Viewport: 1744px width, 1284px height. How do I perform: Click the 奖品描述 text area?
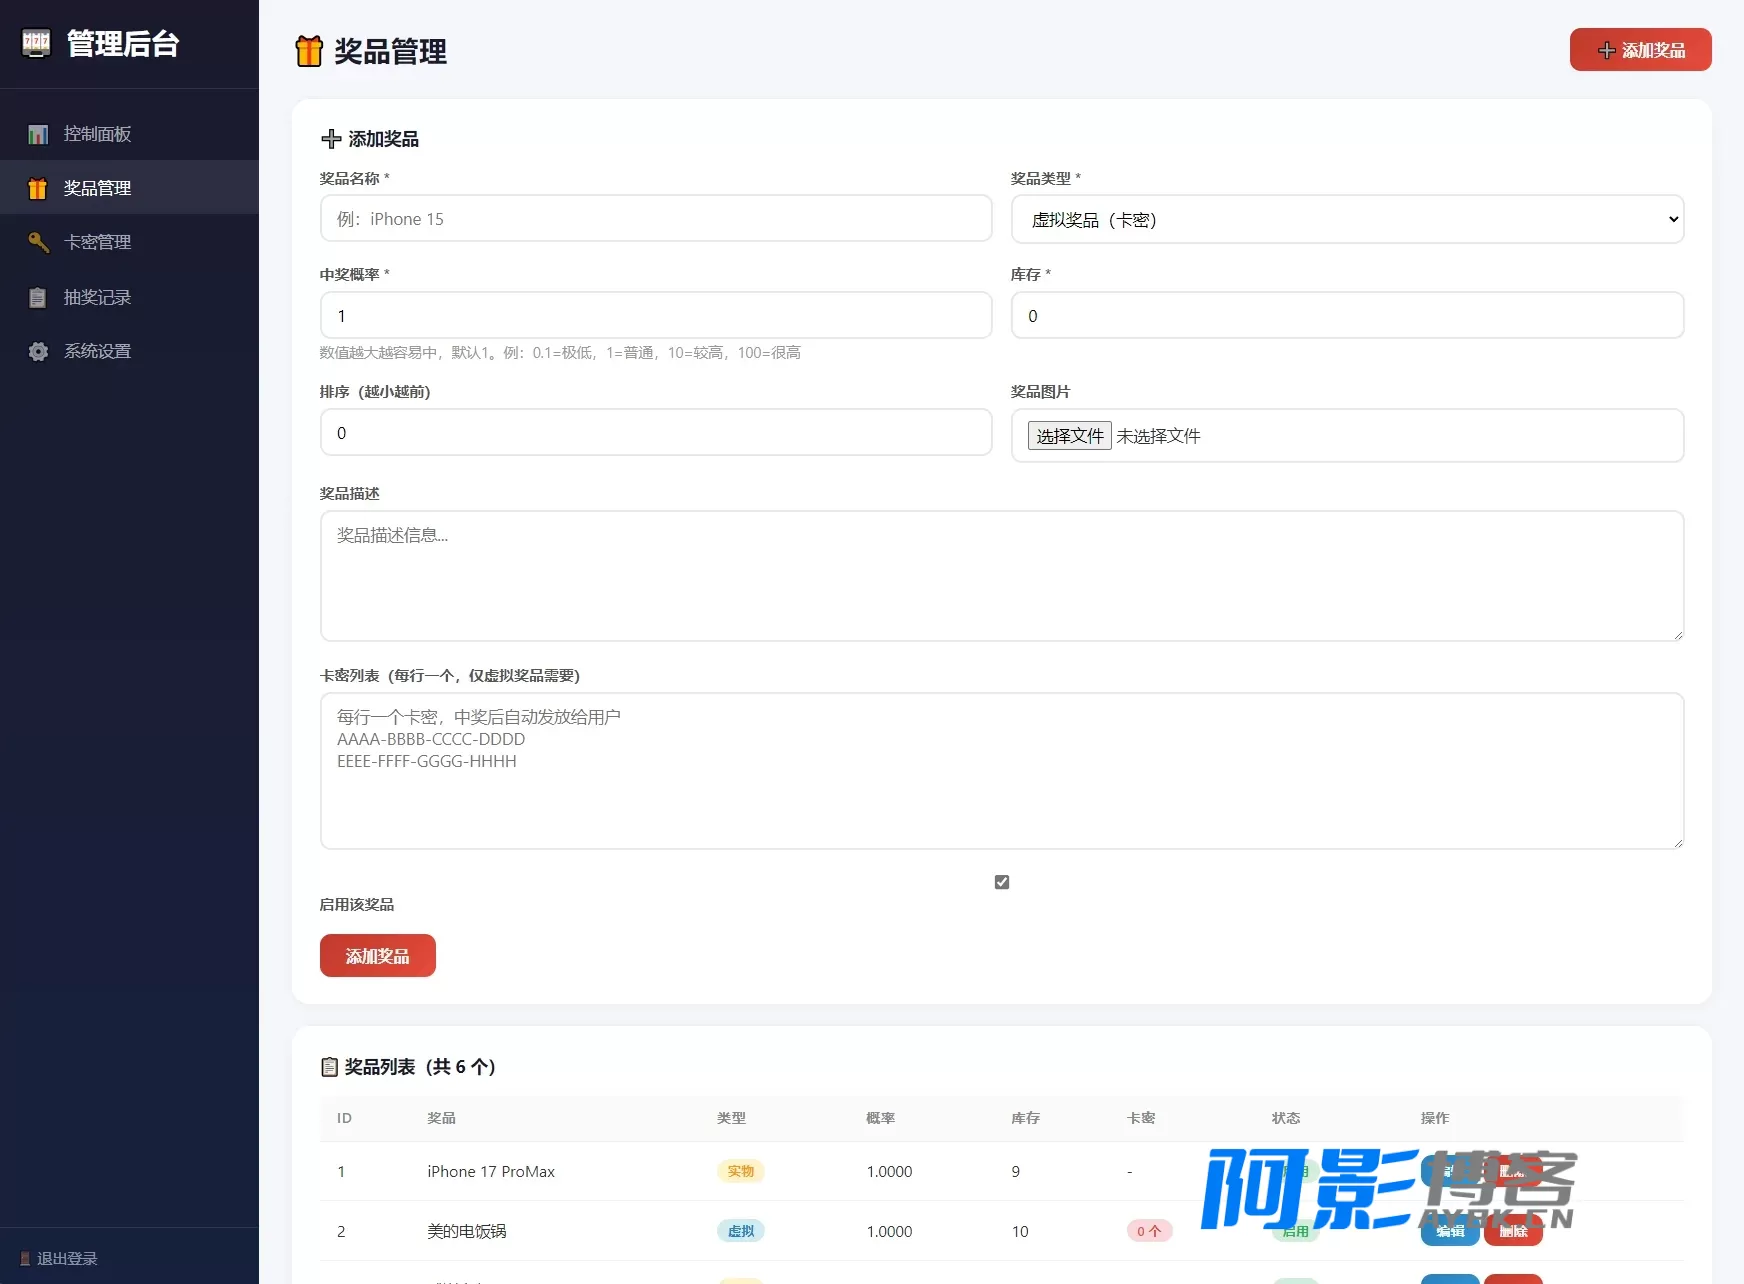pos(1002,576)
